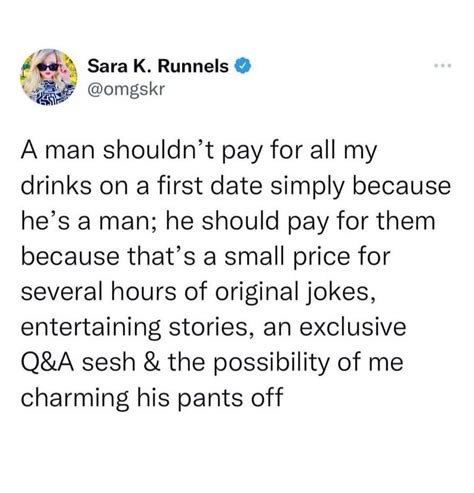Click the final line 'charming his pants off'

pos(152,398)
